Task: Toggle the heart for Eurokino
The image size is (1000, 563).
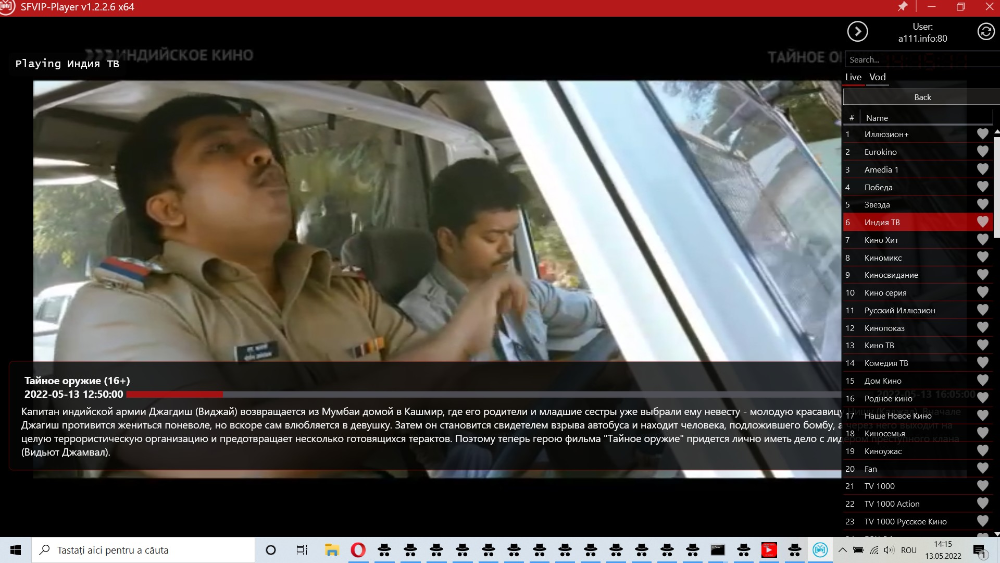Action: click(x=982, y=152)
